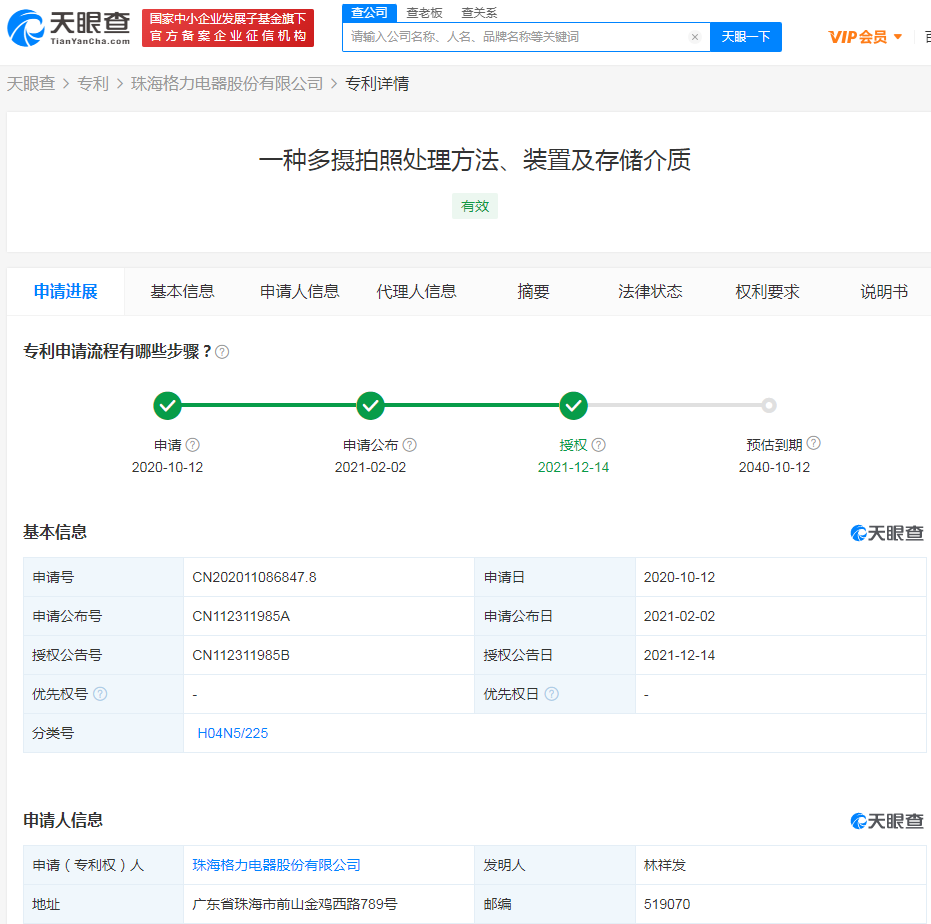Open applicant link 珠海格力电器股份有限公司 in table
931x924 pixels.
276,865
